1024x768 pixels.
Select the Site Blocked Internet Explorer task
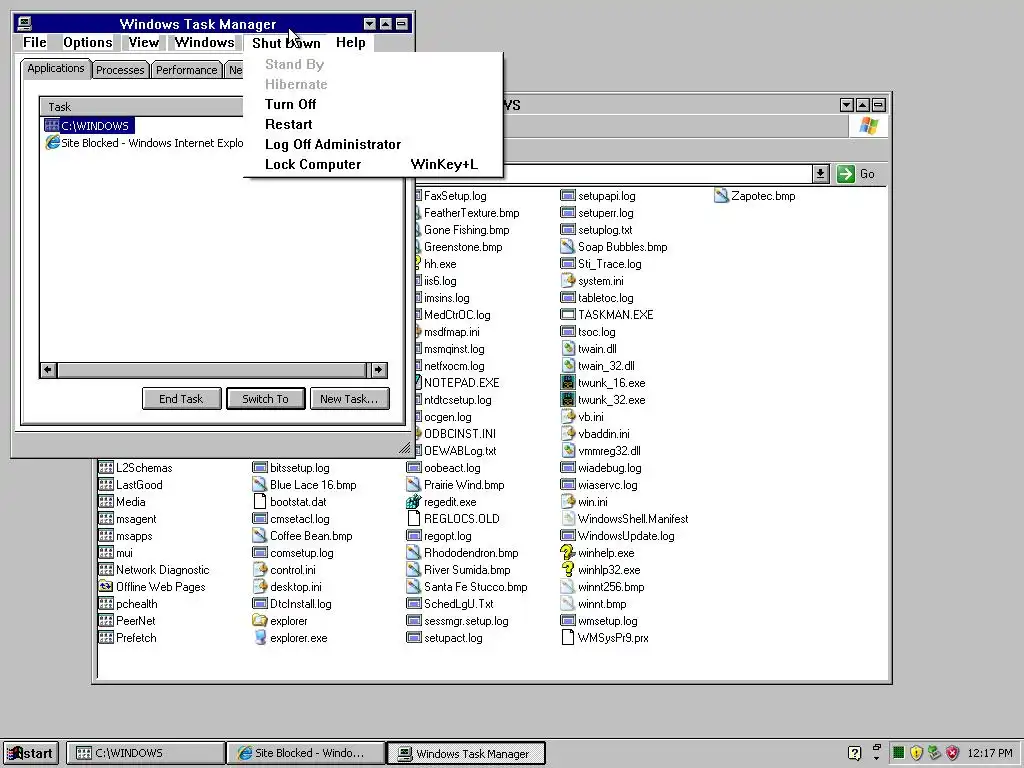[144, 143]
